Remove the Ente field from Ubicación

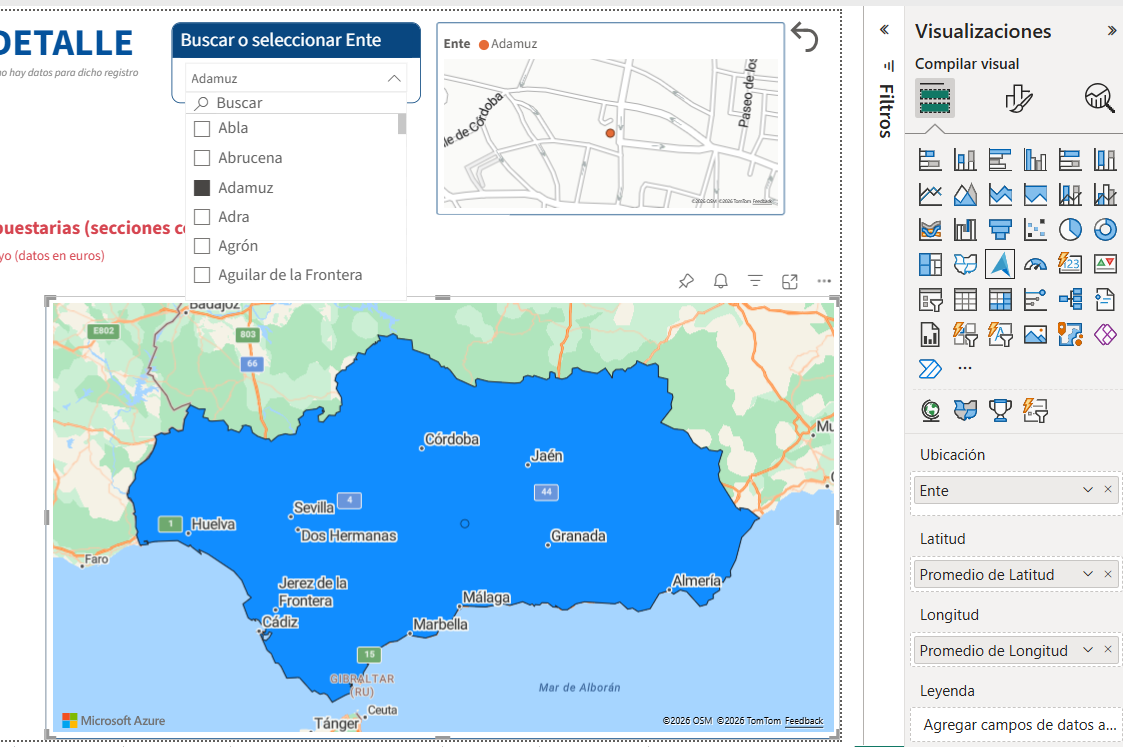(x=1108, y=489)
